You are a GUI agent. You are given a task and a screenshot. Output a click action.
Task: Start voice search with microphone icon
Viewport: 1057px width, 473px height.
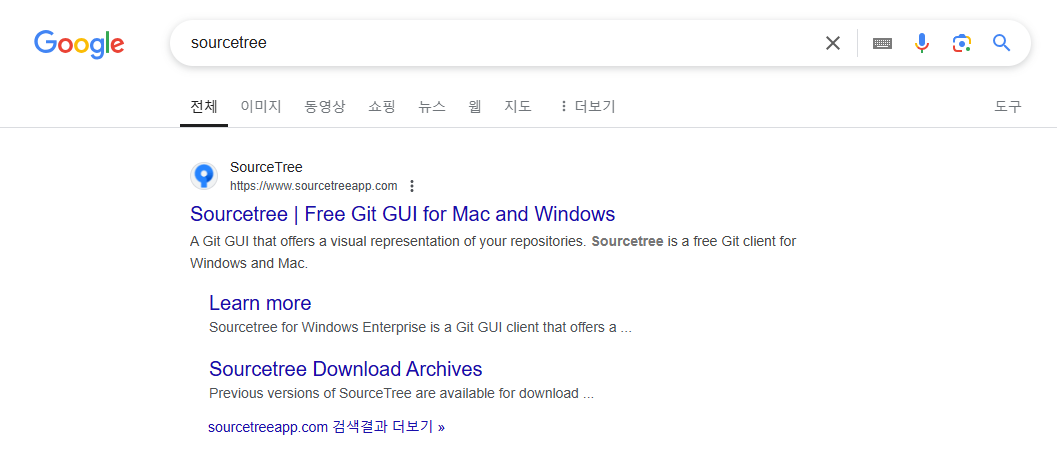(x=922, y=43)
